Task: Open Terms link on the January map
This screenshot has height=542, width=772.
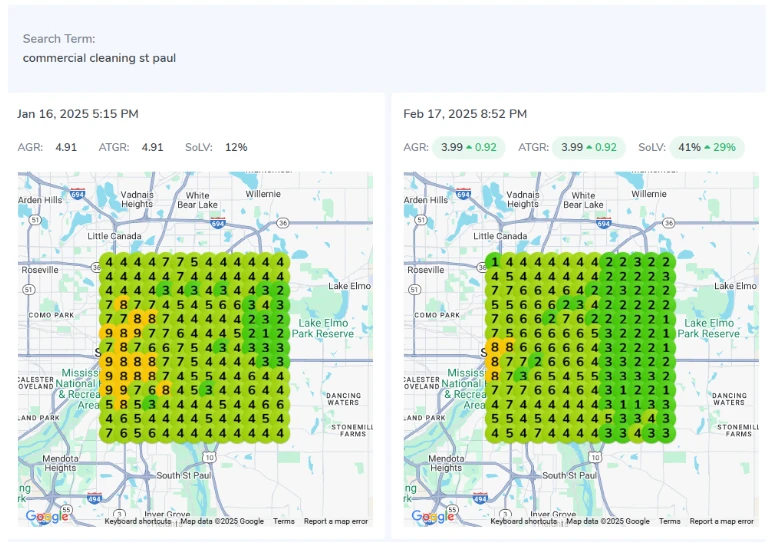Action: tap(284, 521)
